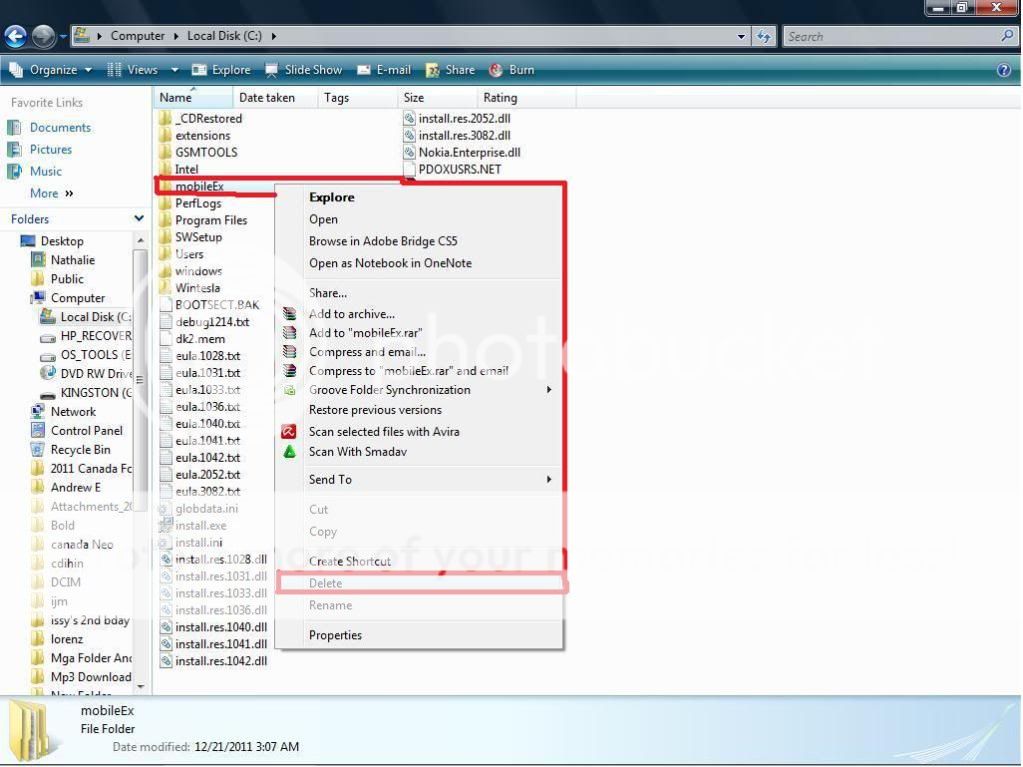Open the Help question mark icon
The image size is (1023, 767).
pyautogui.click(x=1004, y=70)
